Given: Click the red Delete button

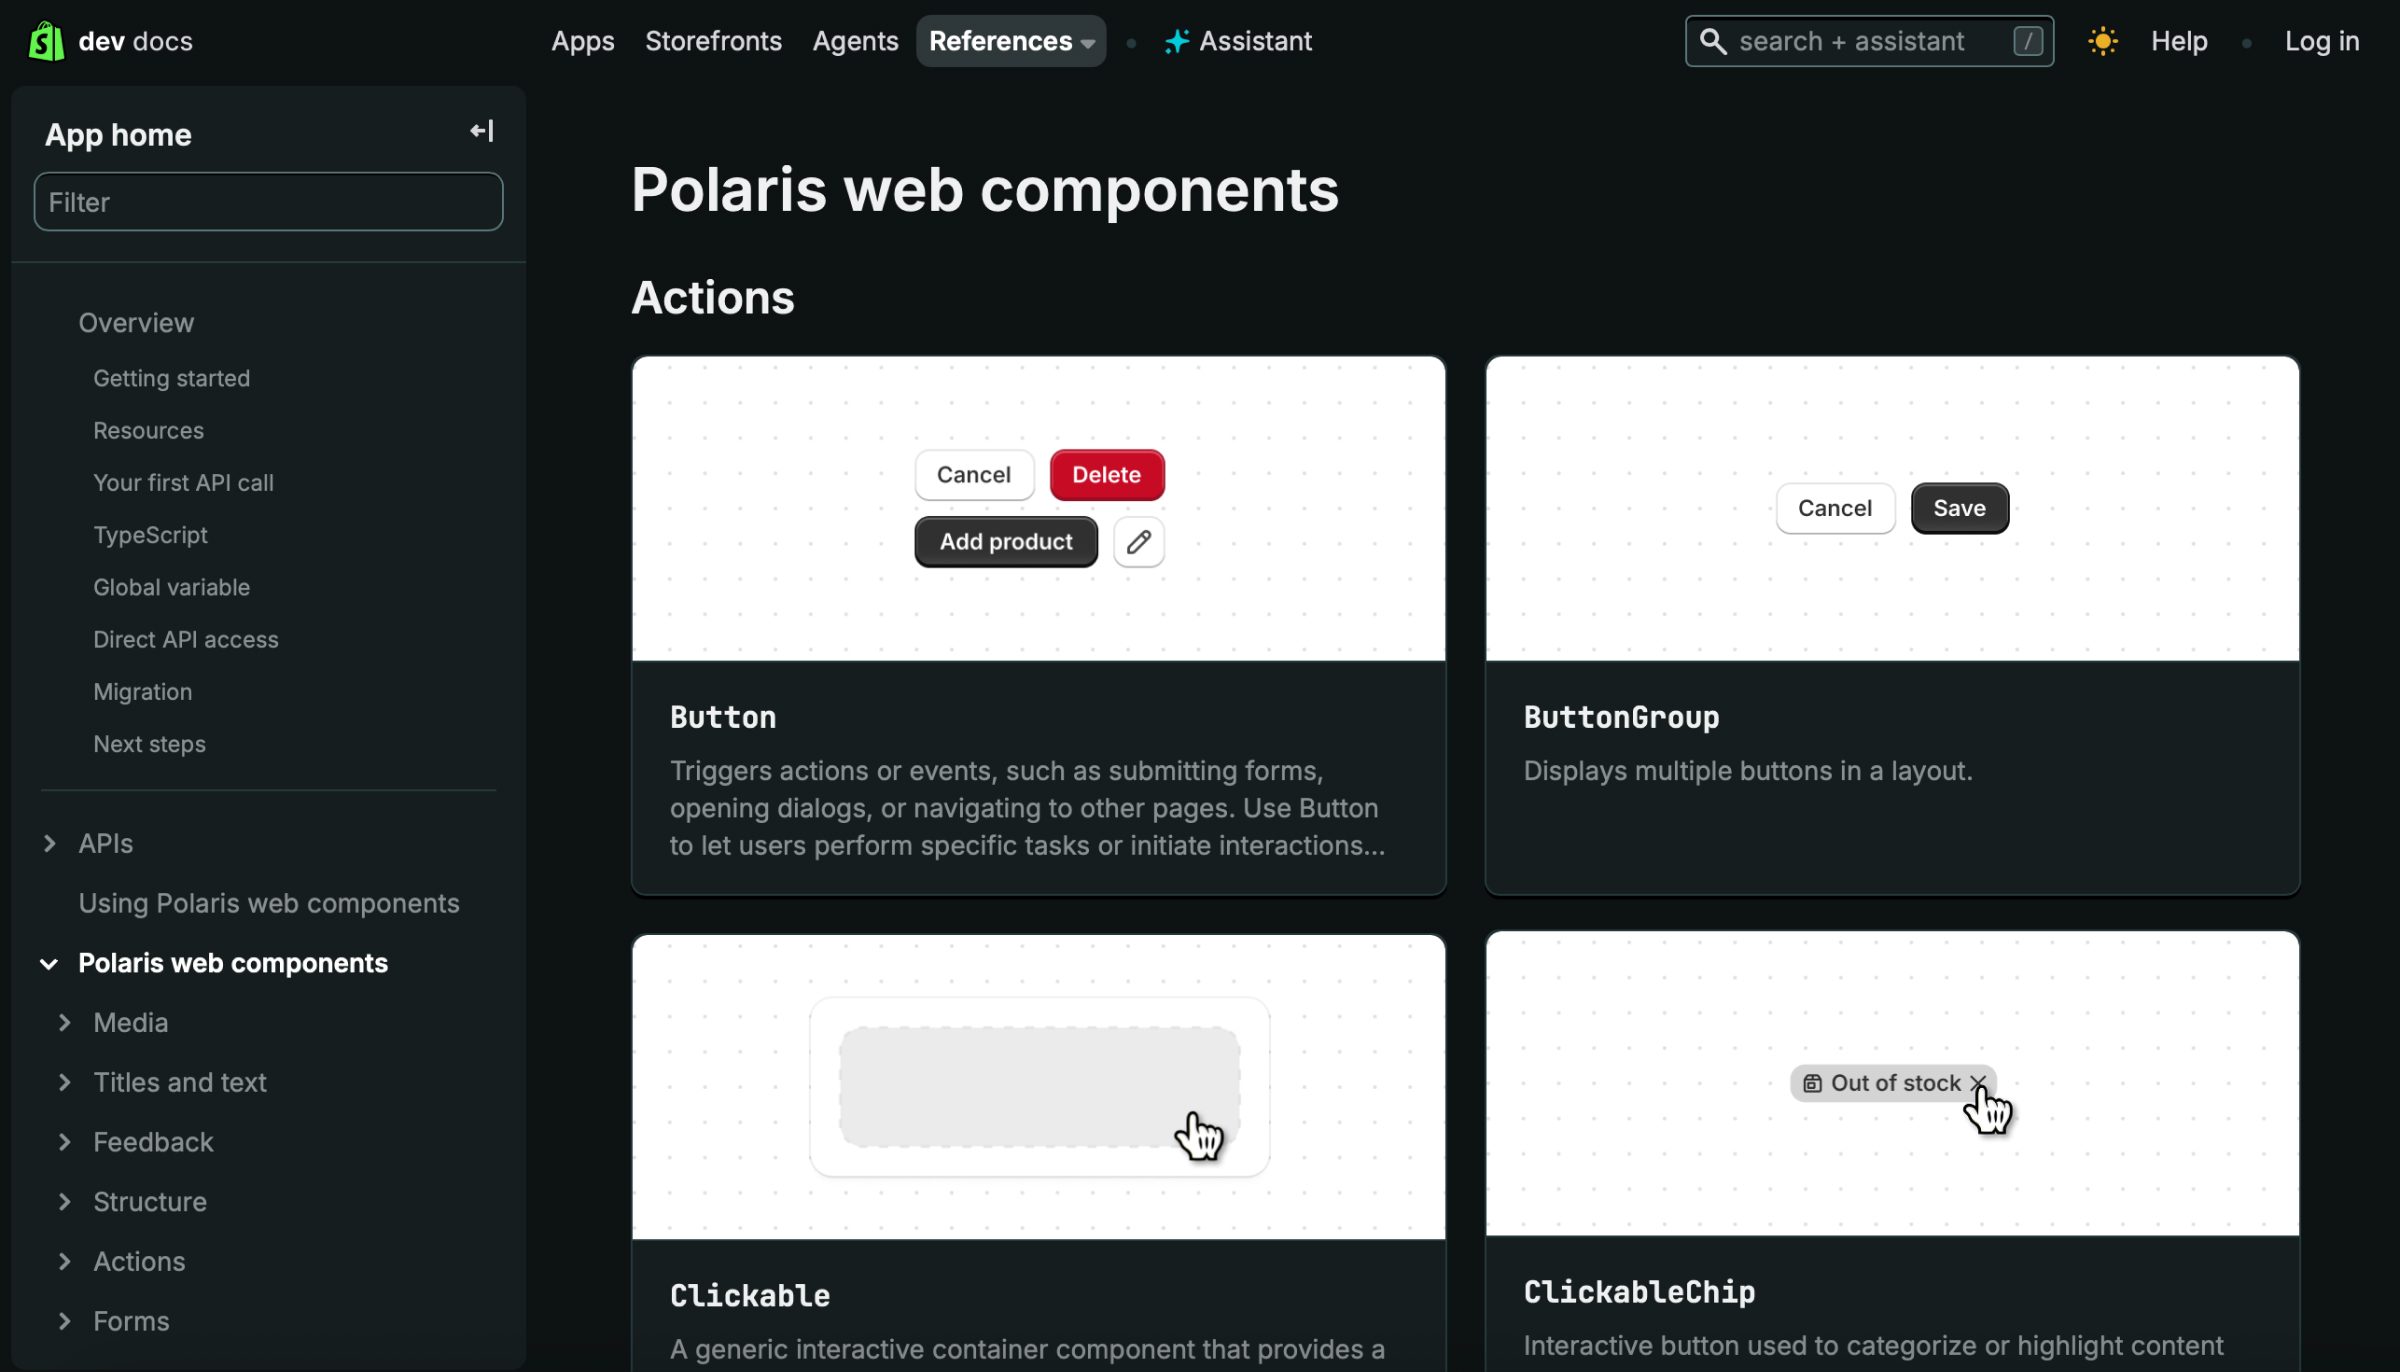Looking at the screenshot, I should tap(1106, 475).
